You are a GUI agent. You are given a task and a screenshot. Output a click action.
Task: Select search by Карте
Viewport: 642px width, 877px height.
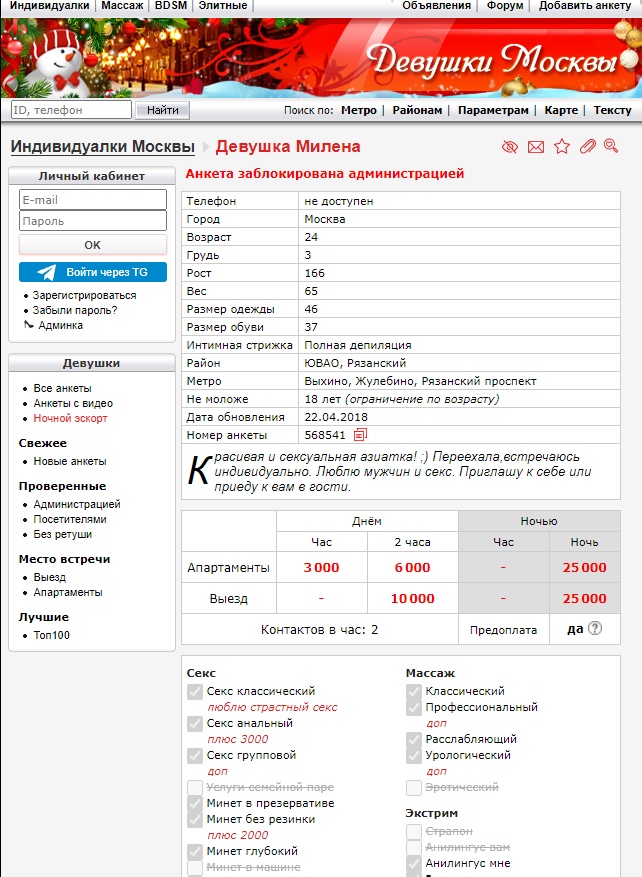[561, 110]
